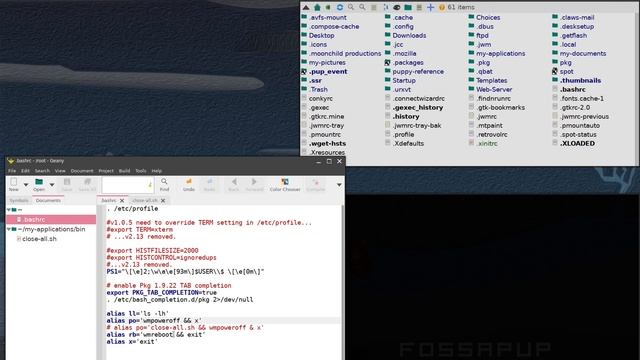Click the Redo toolbar icon
Viewport: 640px width, 360px height.
click(x=209, y=184)
